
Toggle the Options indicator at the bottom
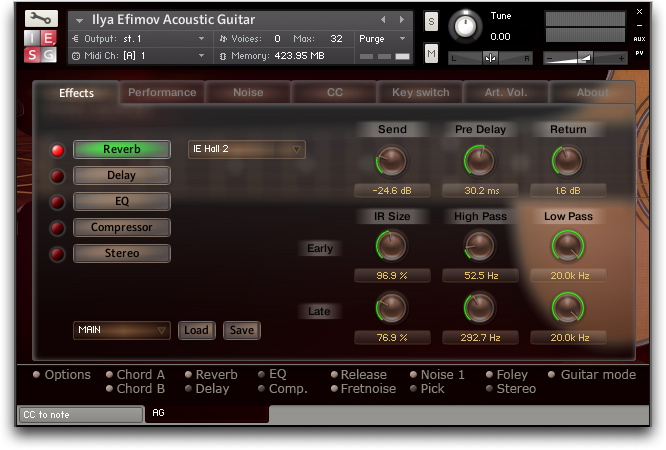(37, 374)
